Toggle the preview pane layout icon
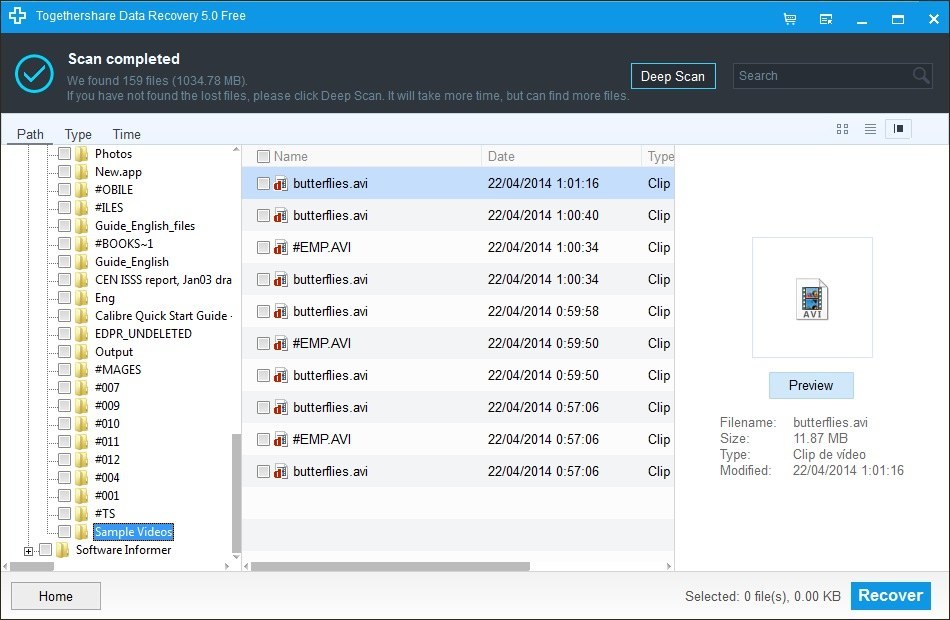This screenshot has width=950, height=620. point(898,128)
